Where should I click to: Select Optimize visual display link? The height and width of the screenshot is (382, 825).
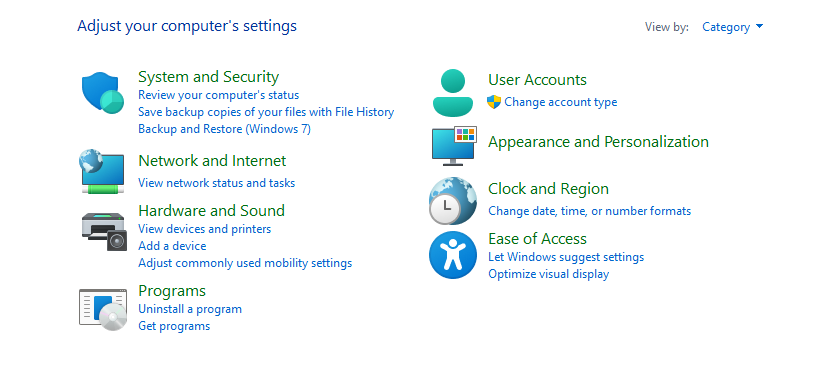(548, 274)
